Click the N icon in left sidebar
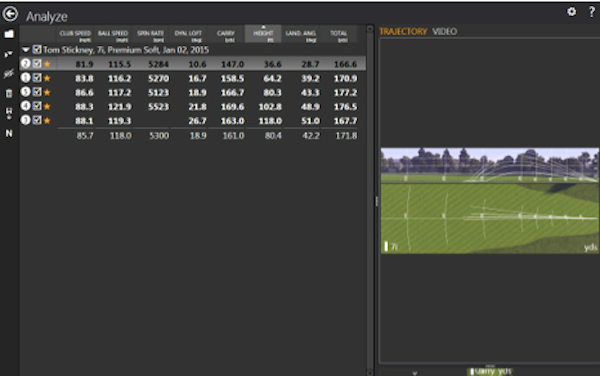 [9, 133]
